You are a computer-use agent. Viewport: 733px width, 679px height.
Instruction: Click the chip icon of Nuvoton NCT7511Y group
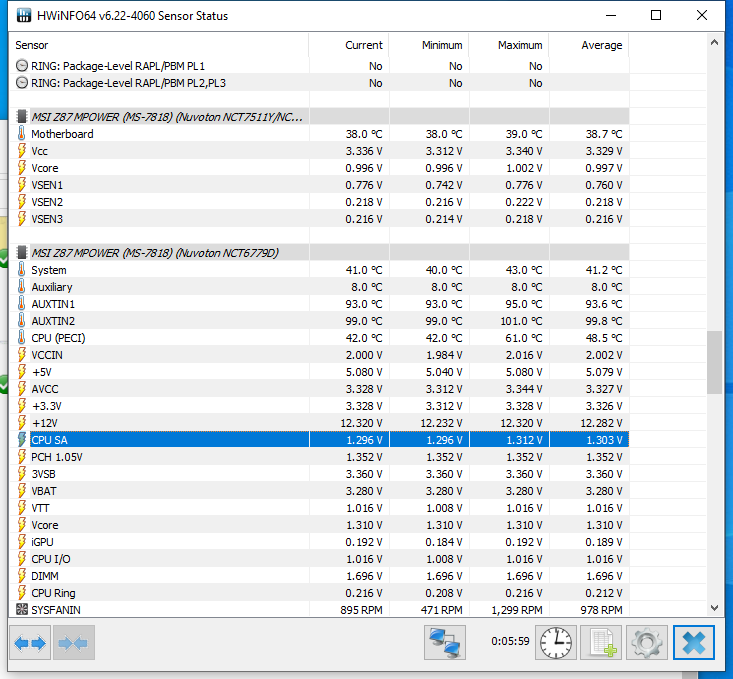pos(22,117)
